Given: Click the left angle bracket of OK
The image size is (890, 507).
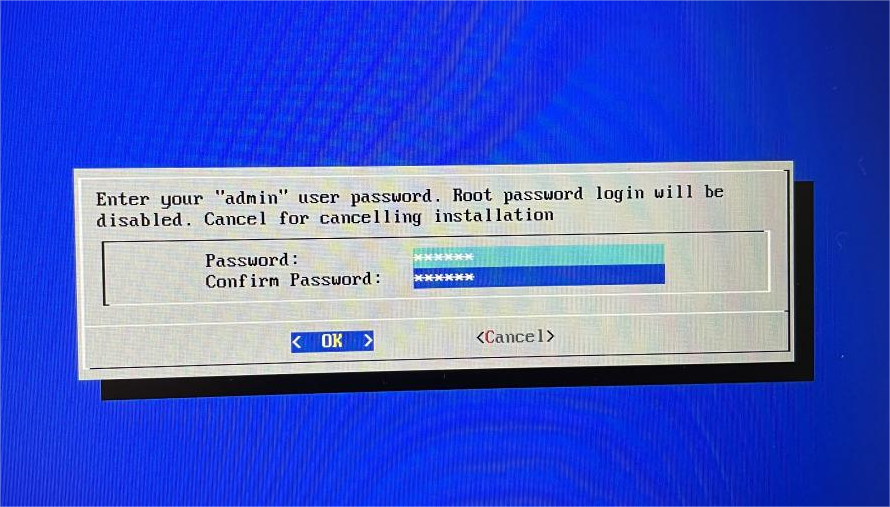Looking at the screenshot, I should point(296,342).
